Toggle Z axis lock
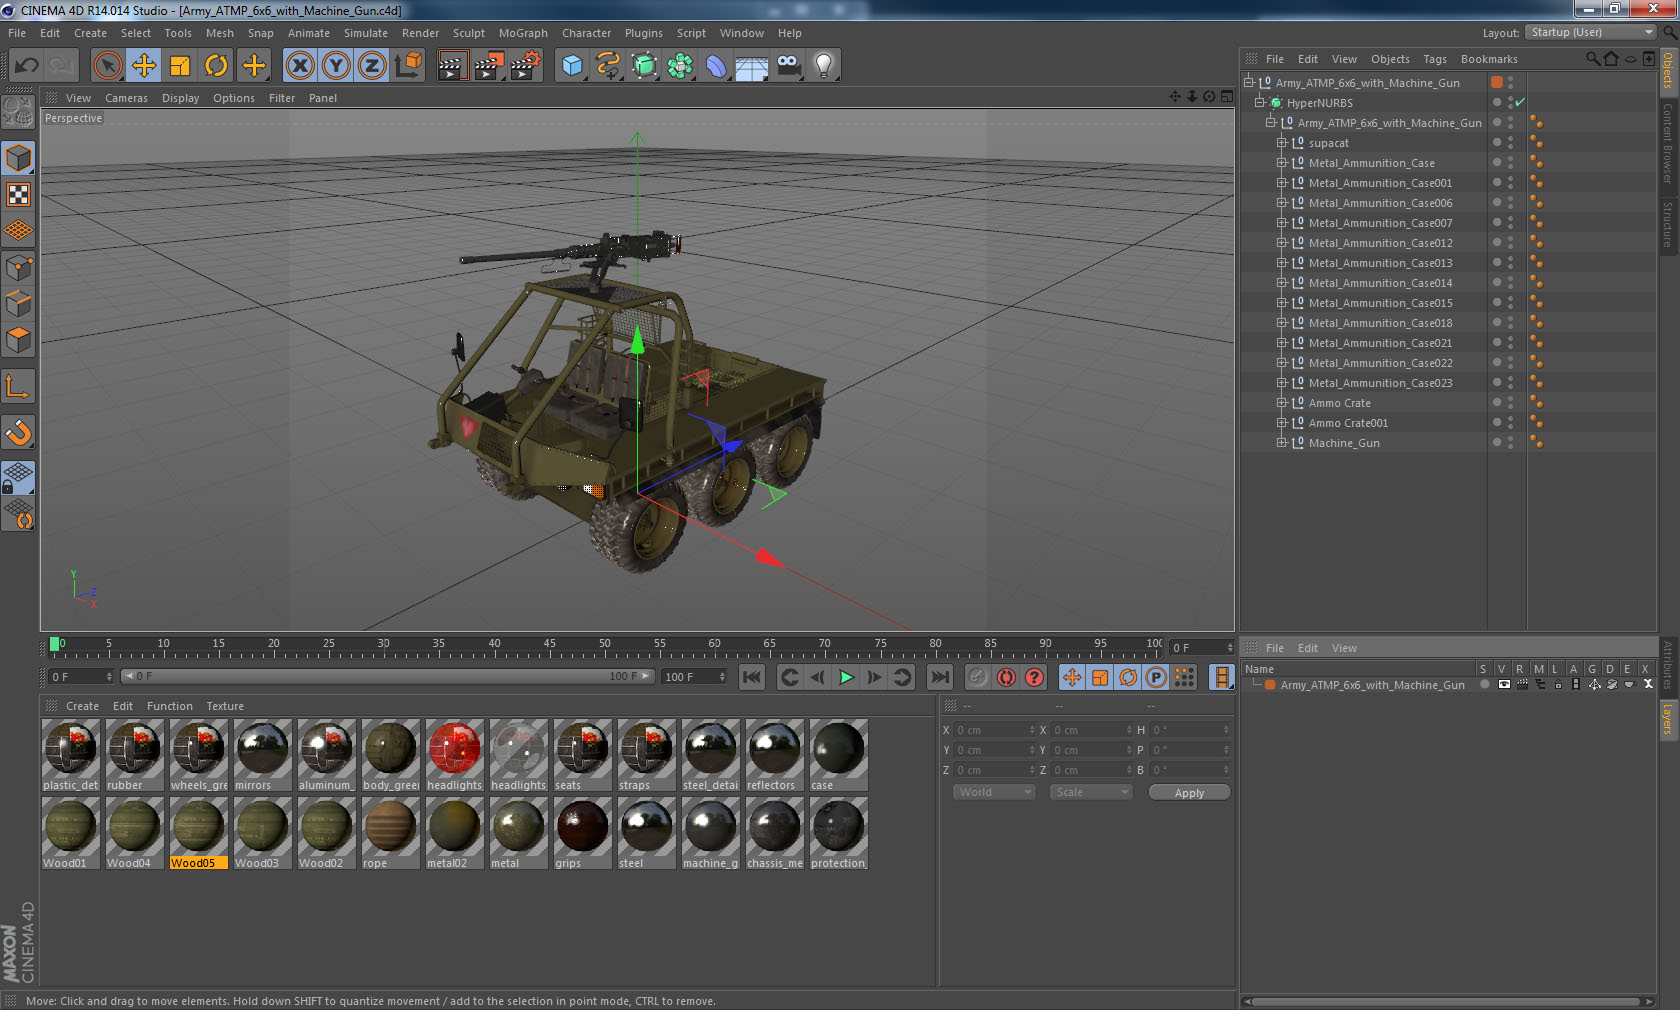 (x=372, y=66)
